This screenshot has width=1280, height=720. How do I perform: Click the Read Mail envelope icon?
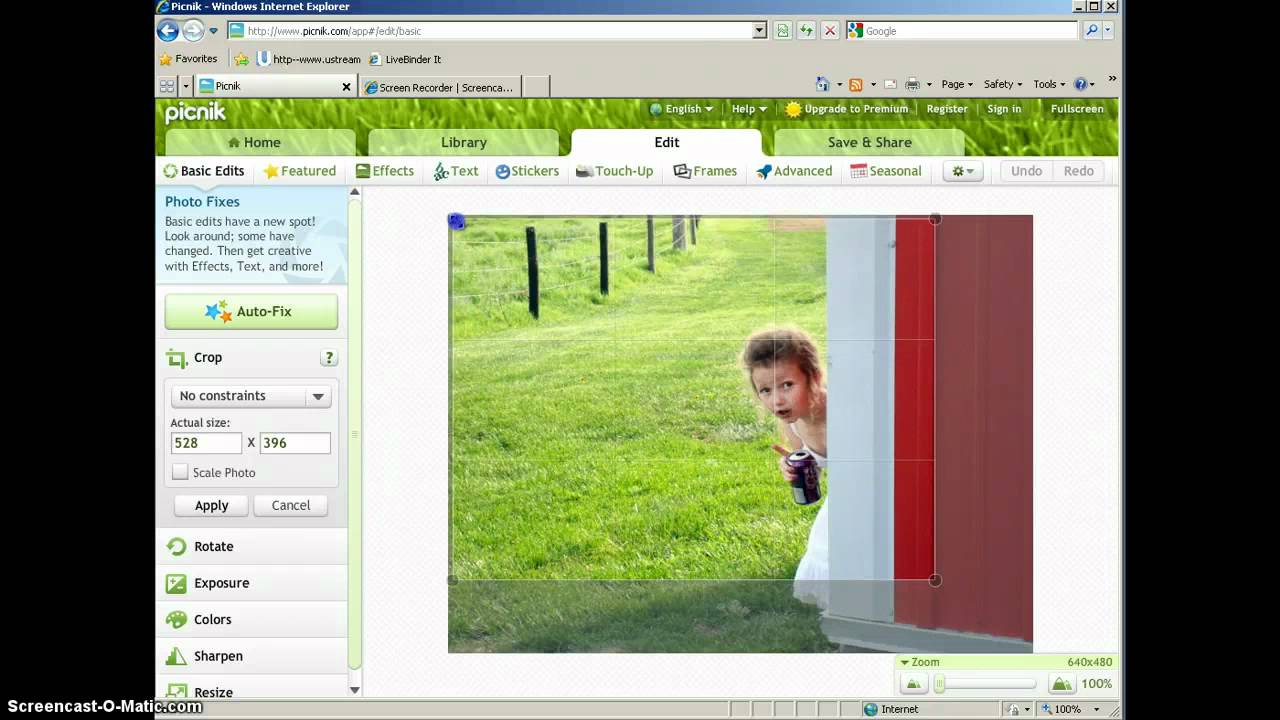tap(890, 84)
